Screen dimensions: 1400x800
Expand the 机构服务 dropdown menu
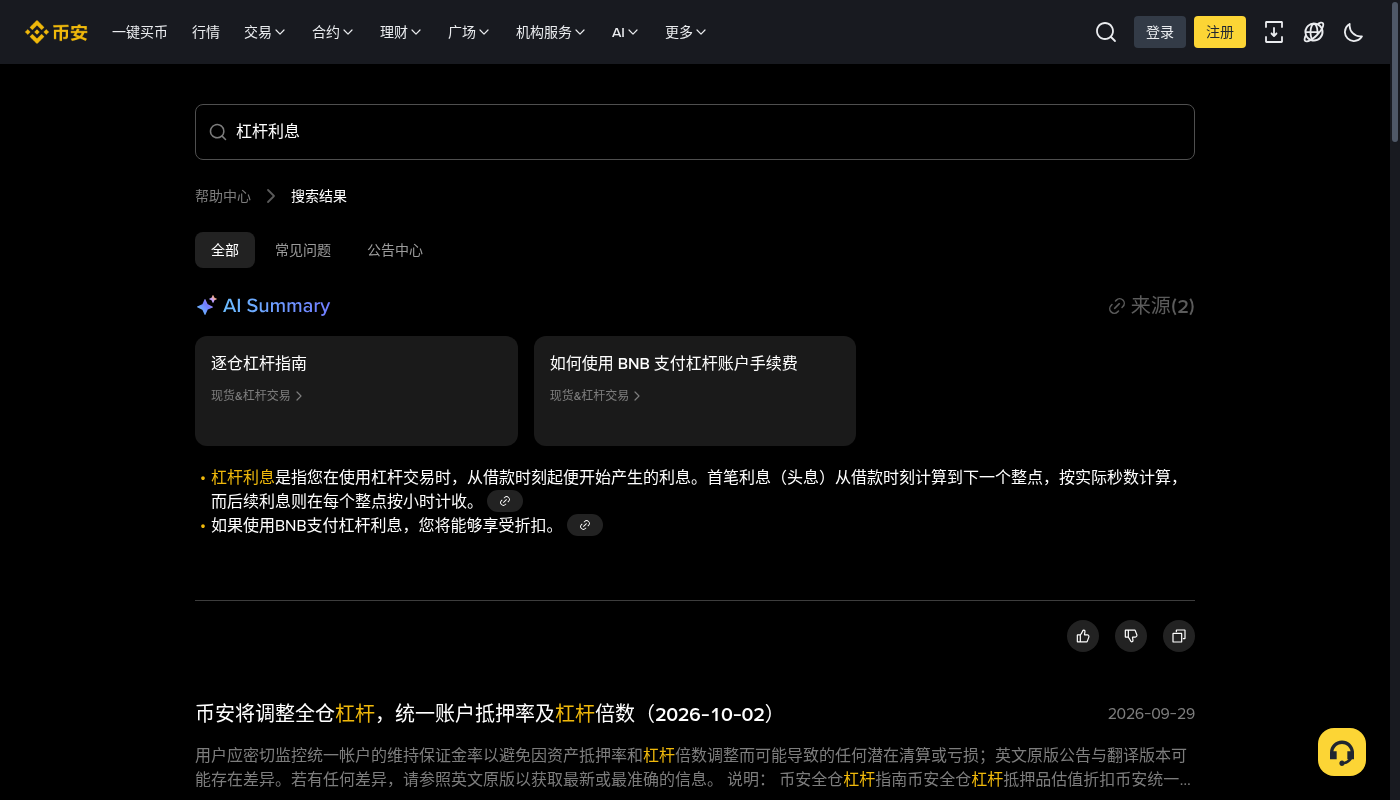(x=551, y=32)
